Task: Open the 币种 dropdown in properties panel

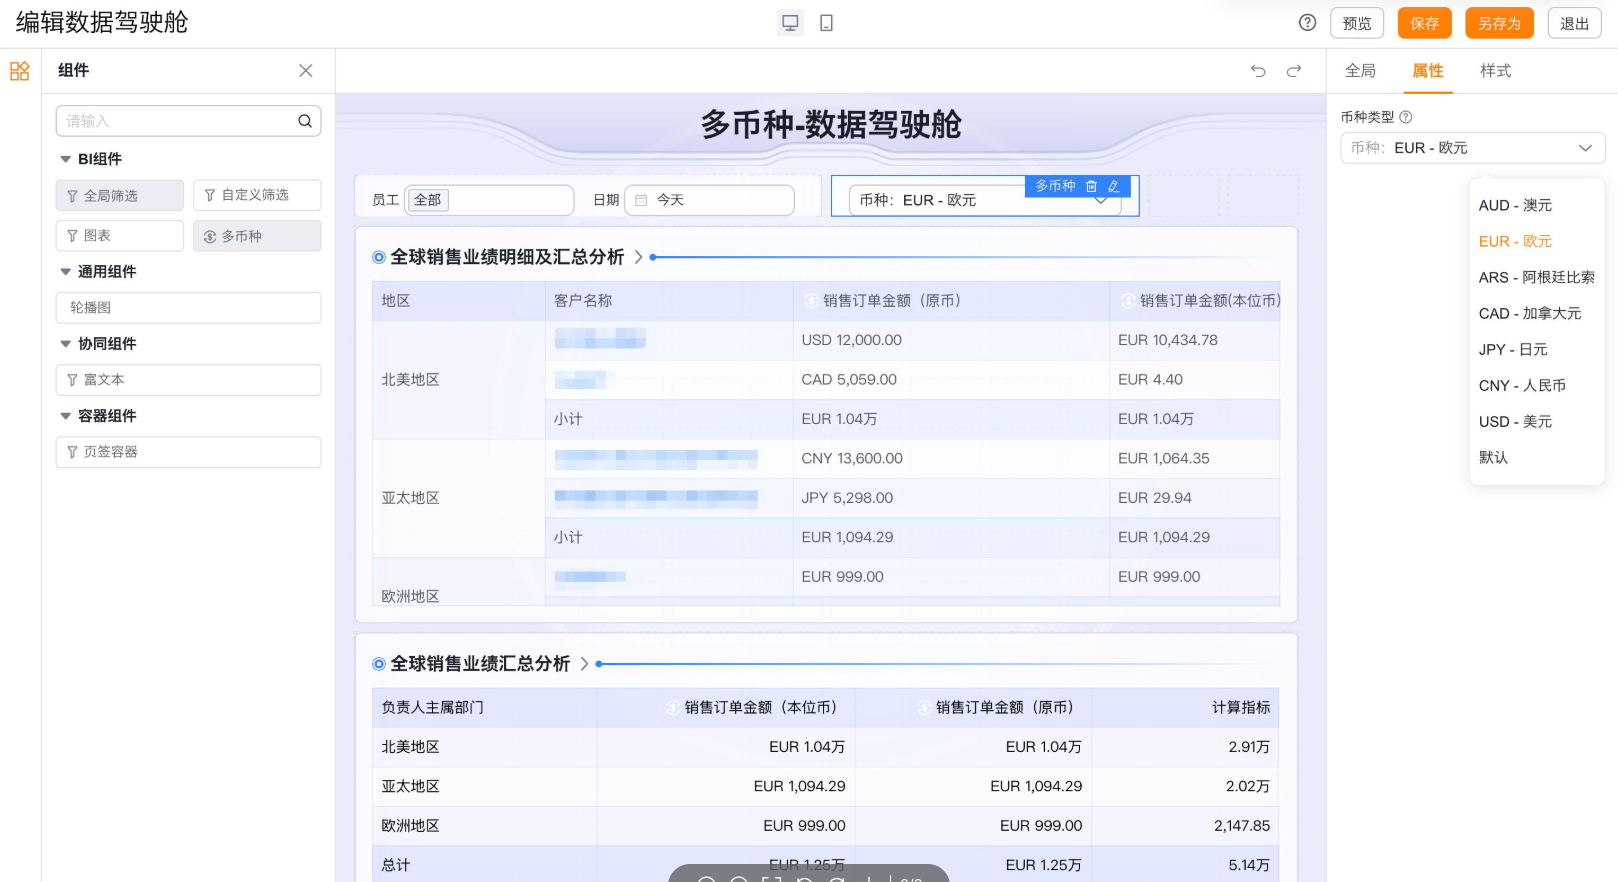Action: pos(1472,148)
